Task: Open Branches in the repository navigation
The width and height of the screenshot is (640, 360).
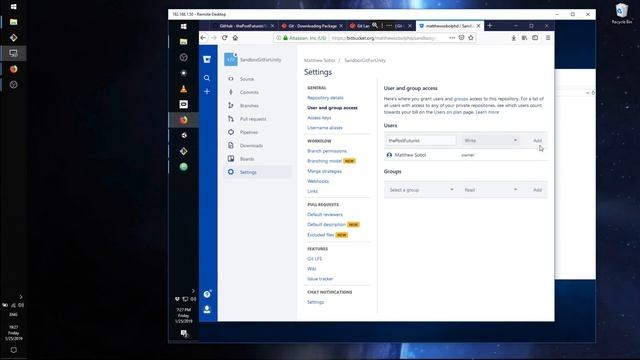Action: click(249, 106)
